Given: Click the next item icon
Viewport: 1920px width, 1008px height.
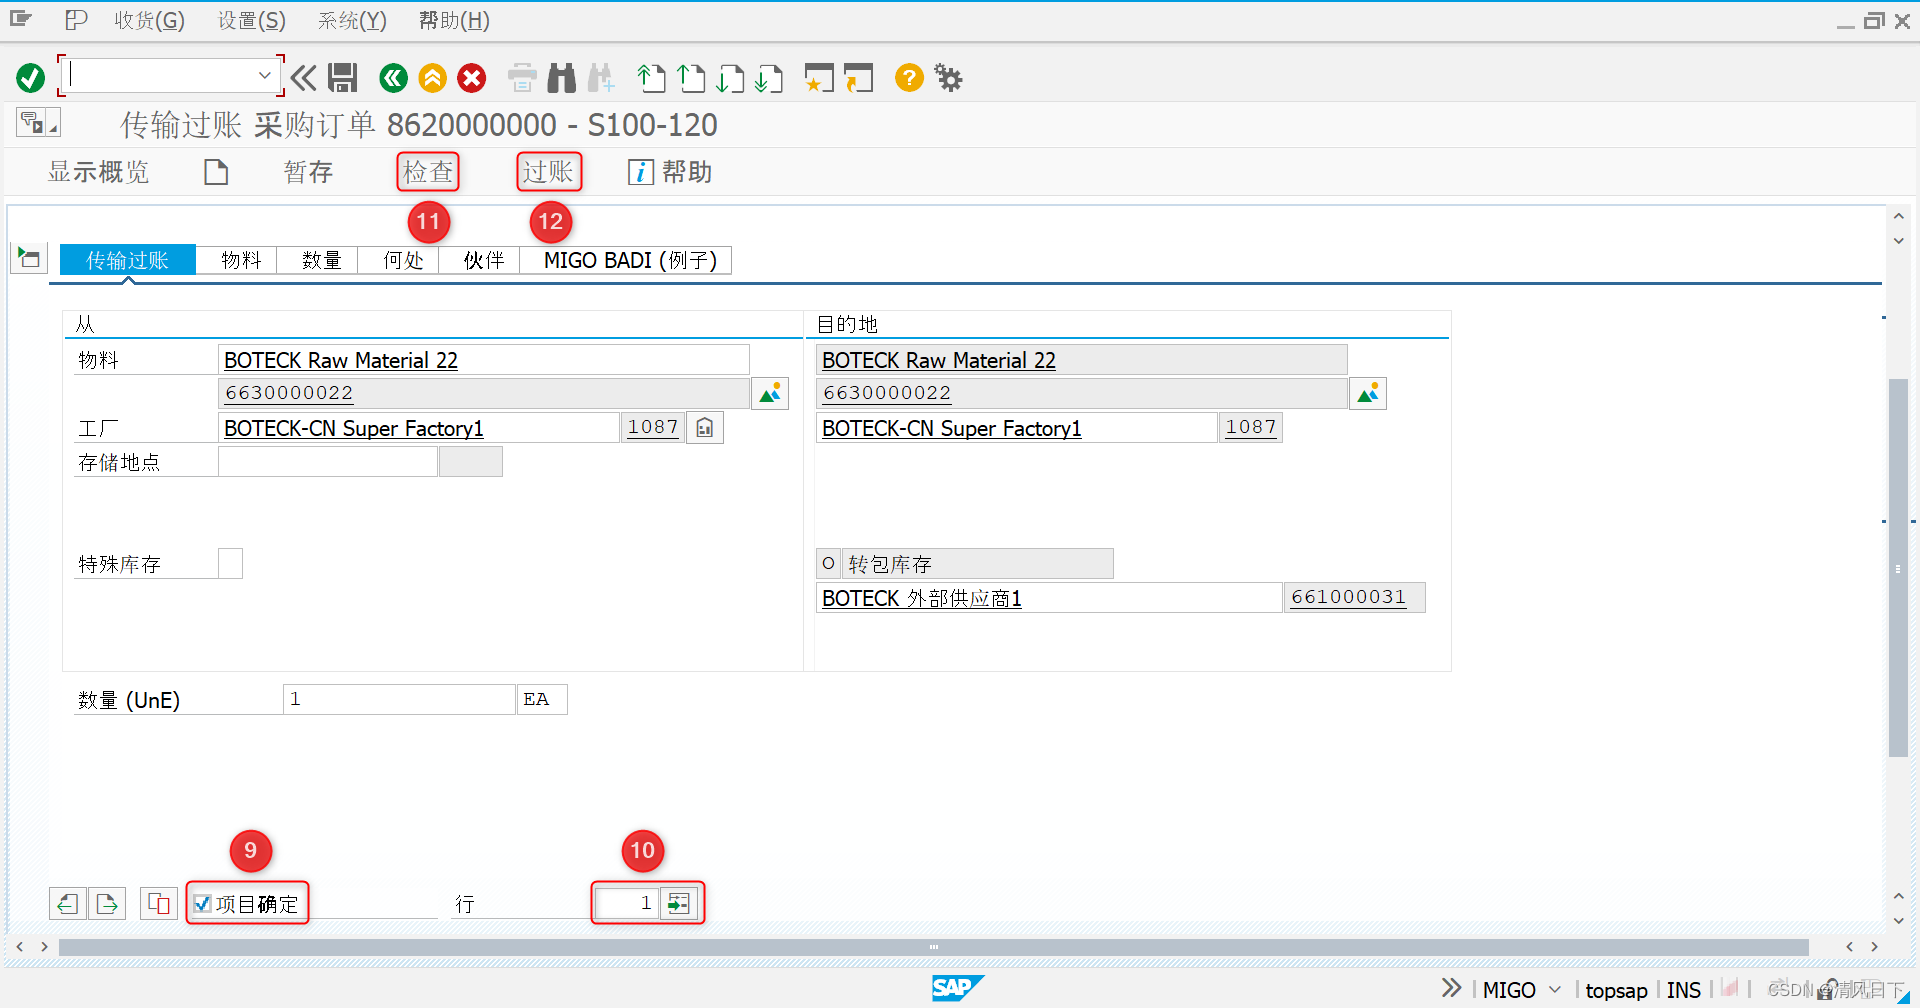Looking at the screenshot, I should tap(107, 904).
